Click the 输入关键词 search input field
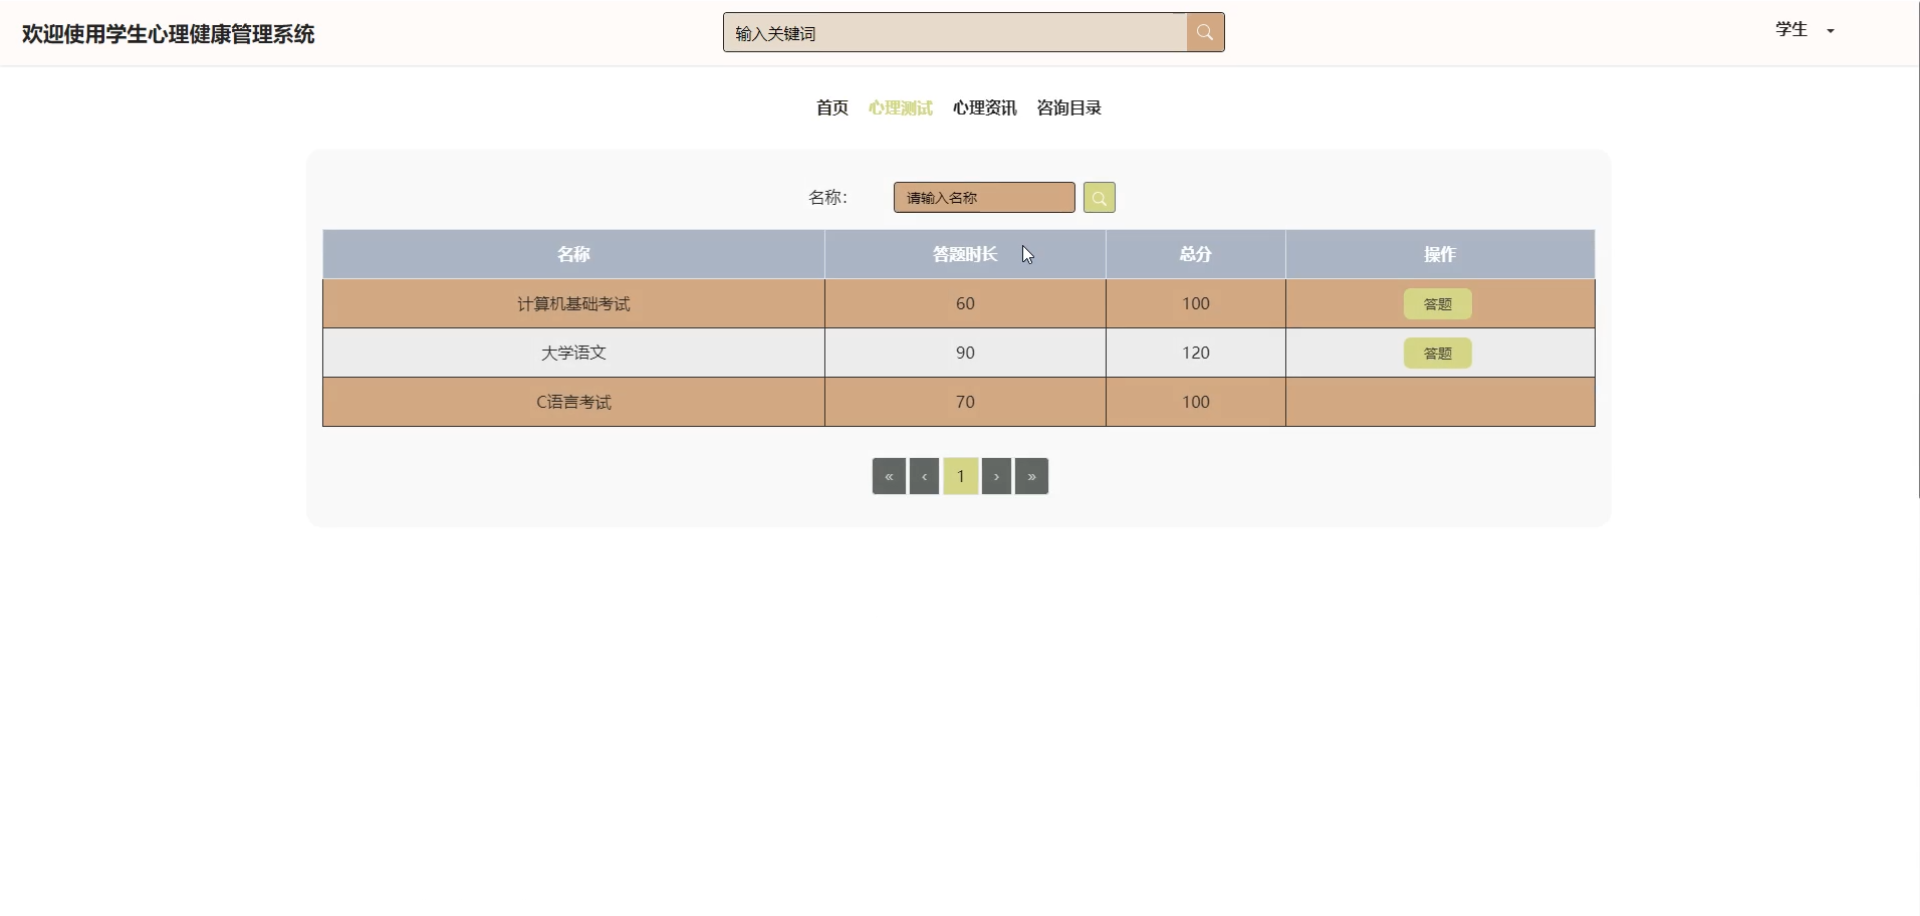This screenshot has width=1920, height=916. pyautogui.click(x=955, y=33)
